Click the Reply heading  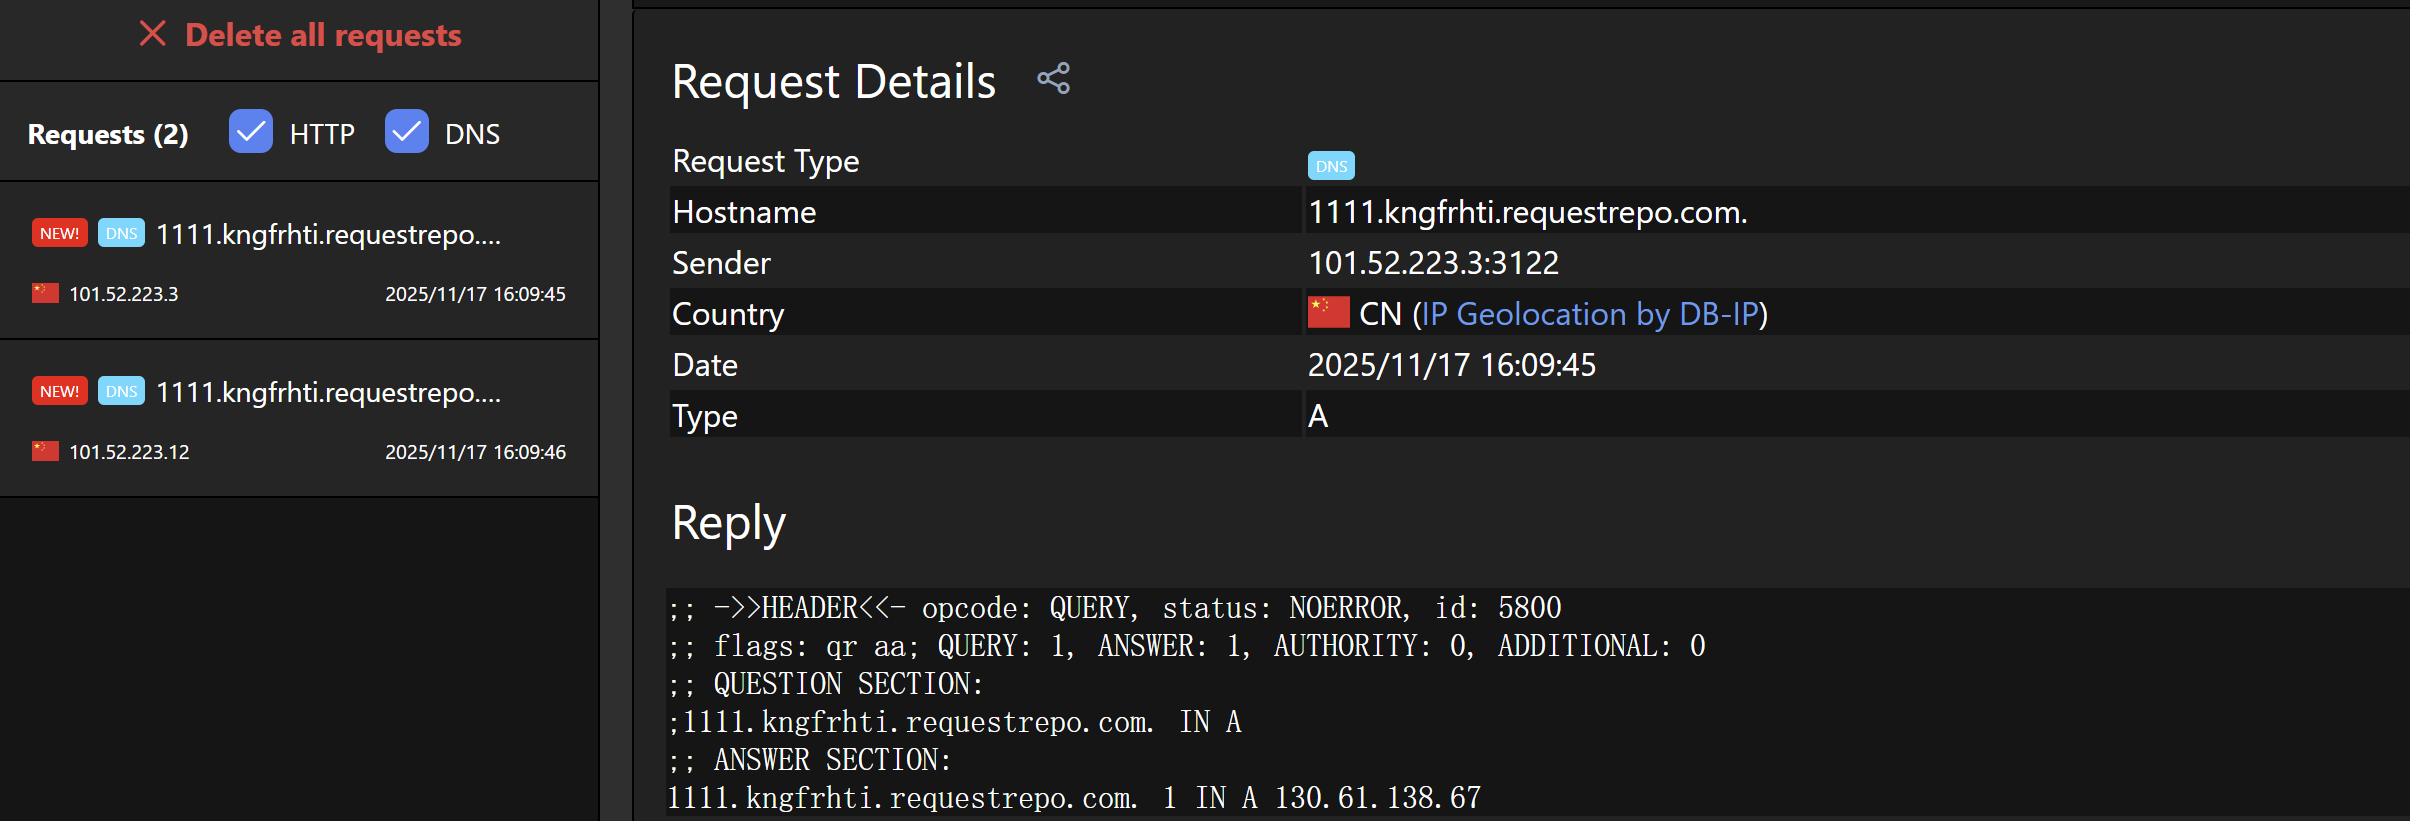(729, 524)
